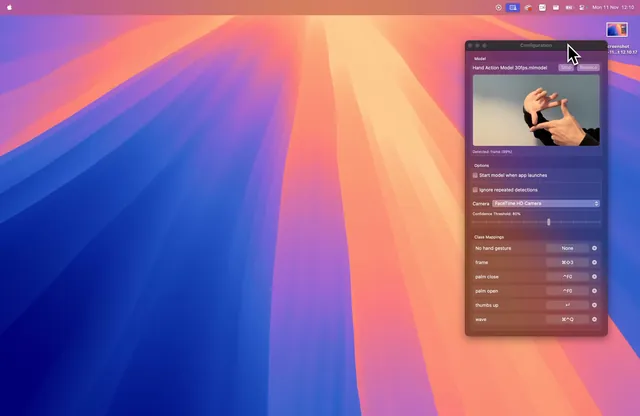Click the Configuration window title bar

536,45
